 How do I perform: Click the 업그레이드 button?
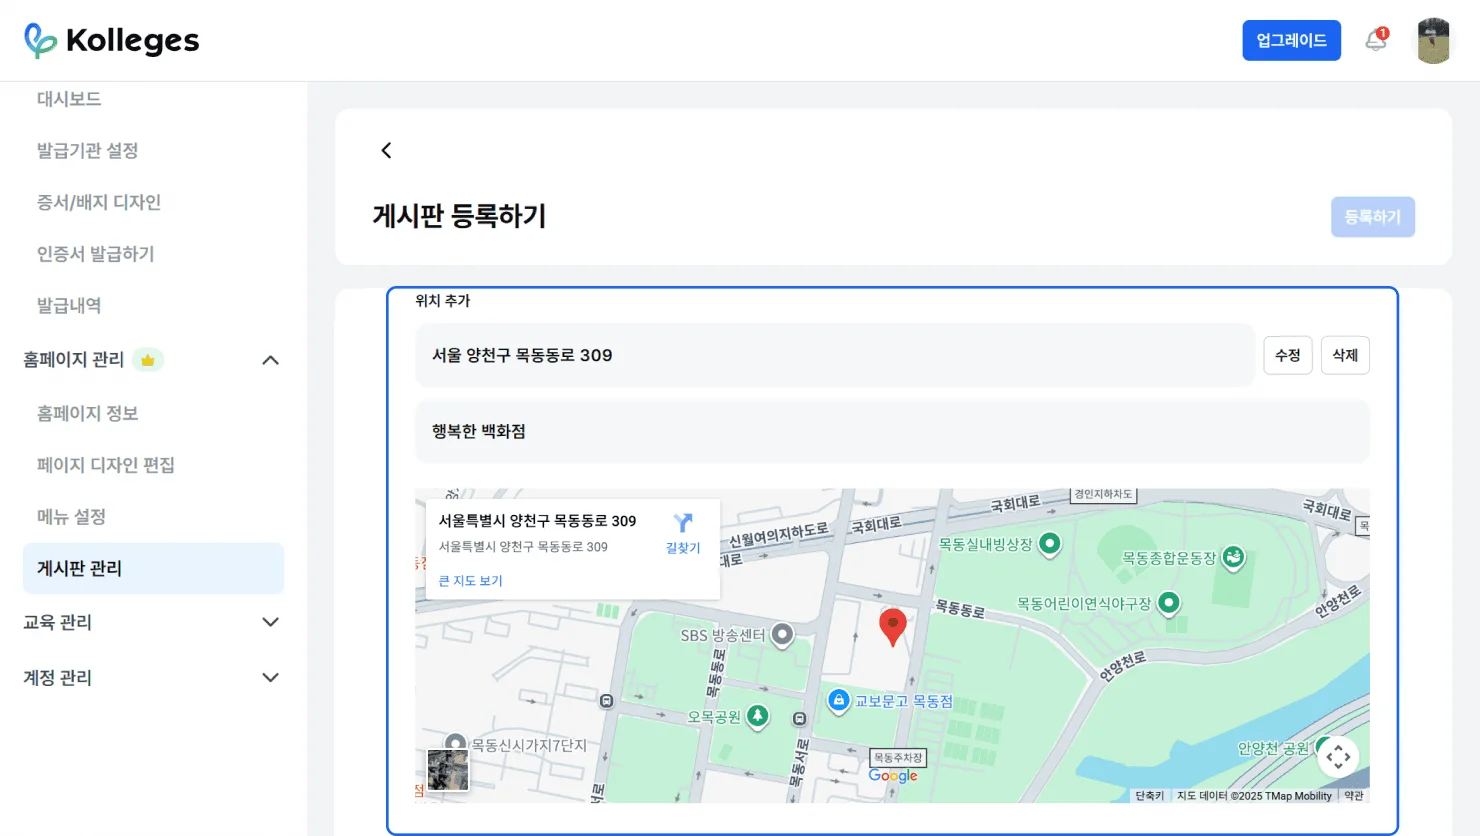pyautogui.click(x=1291, y=40)
